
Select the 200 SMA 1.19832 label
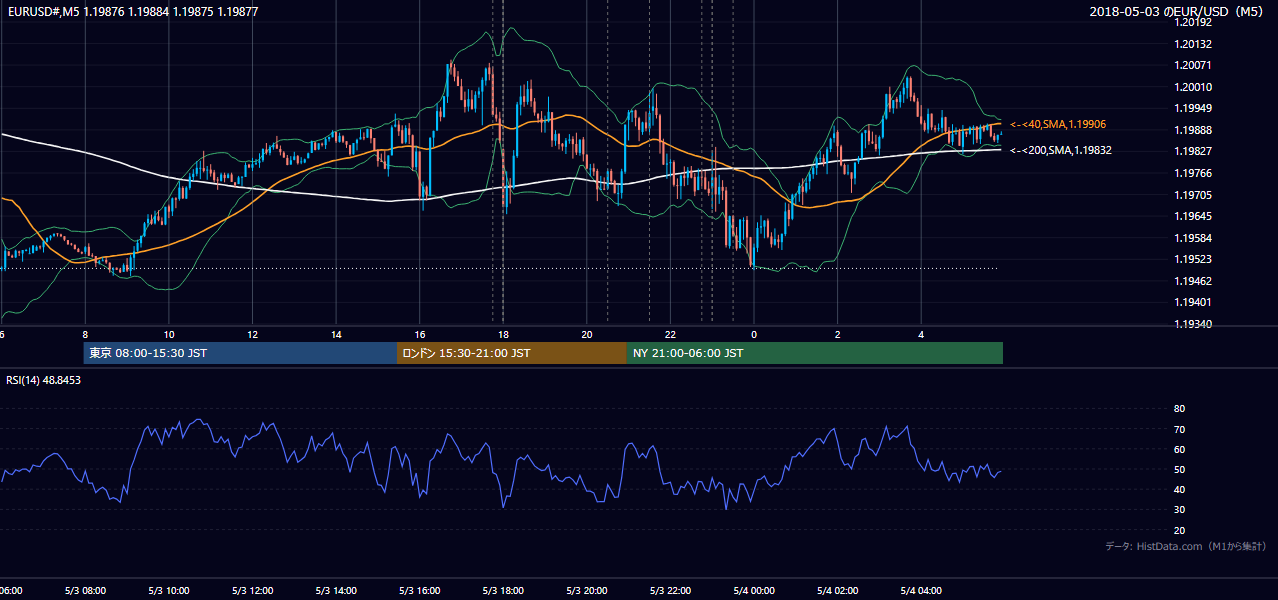click(1061, 150)
